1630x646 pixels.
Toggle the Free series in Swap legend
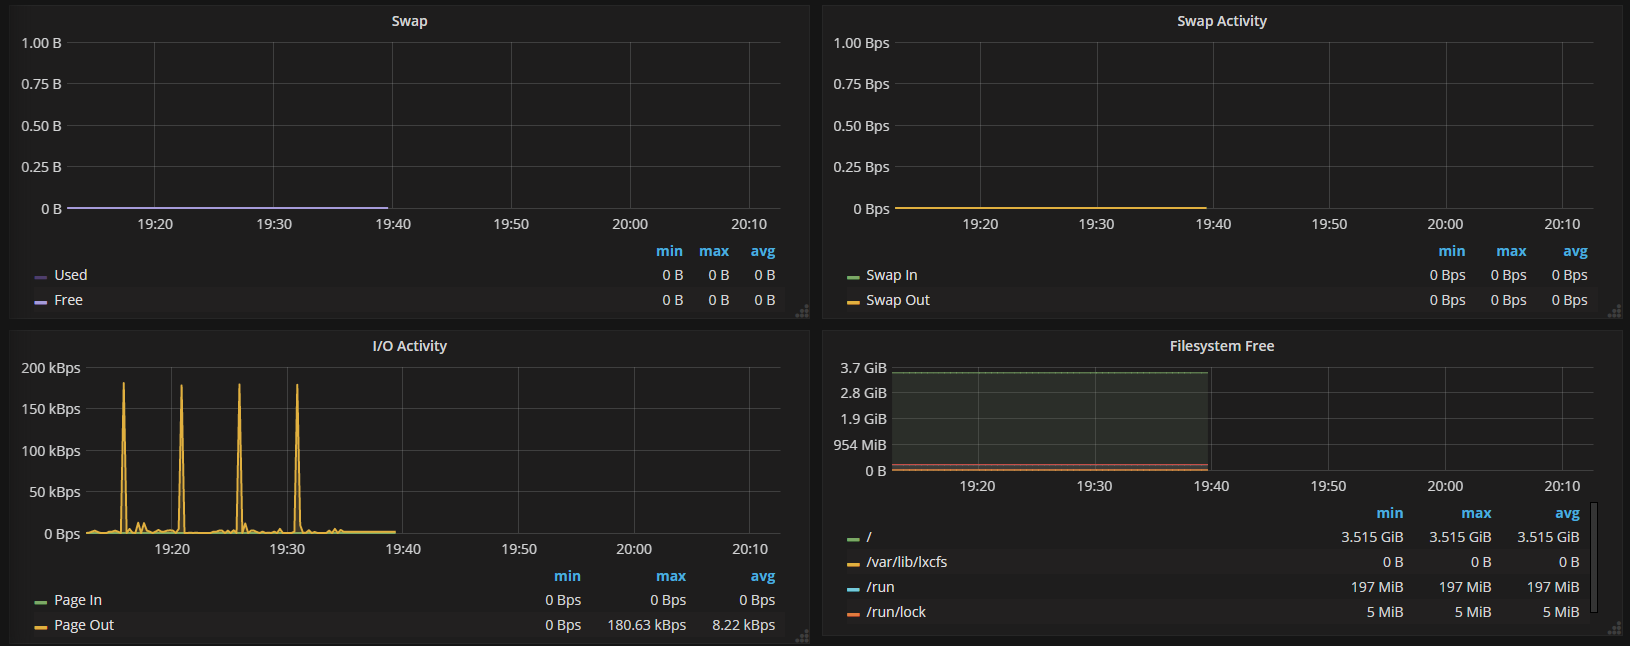click(x=69, y=300)
